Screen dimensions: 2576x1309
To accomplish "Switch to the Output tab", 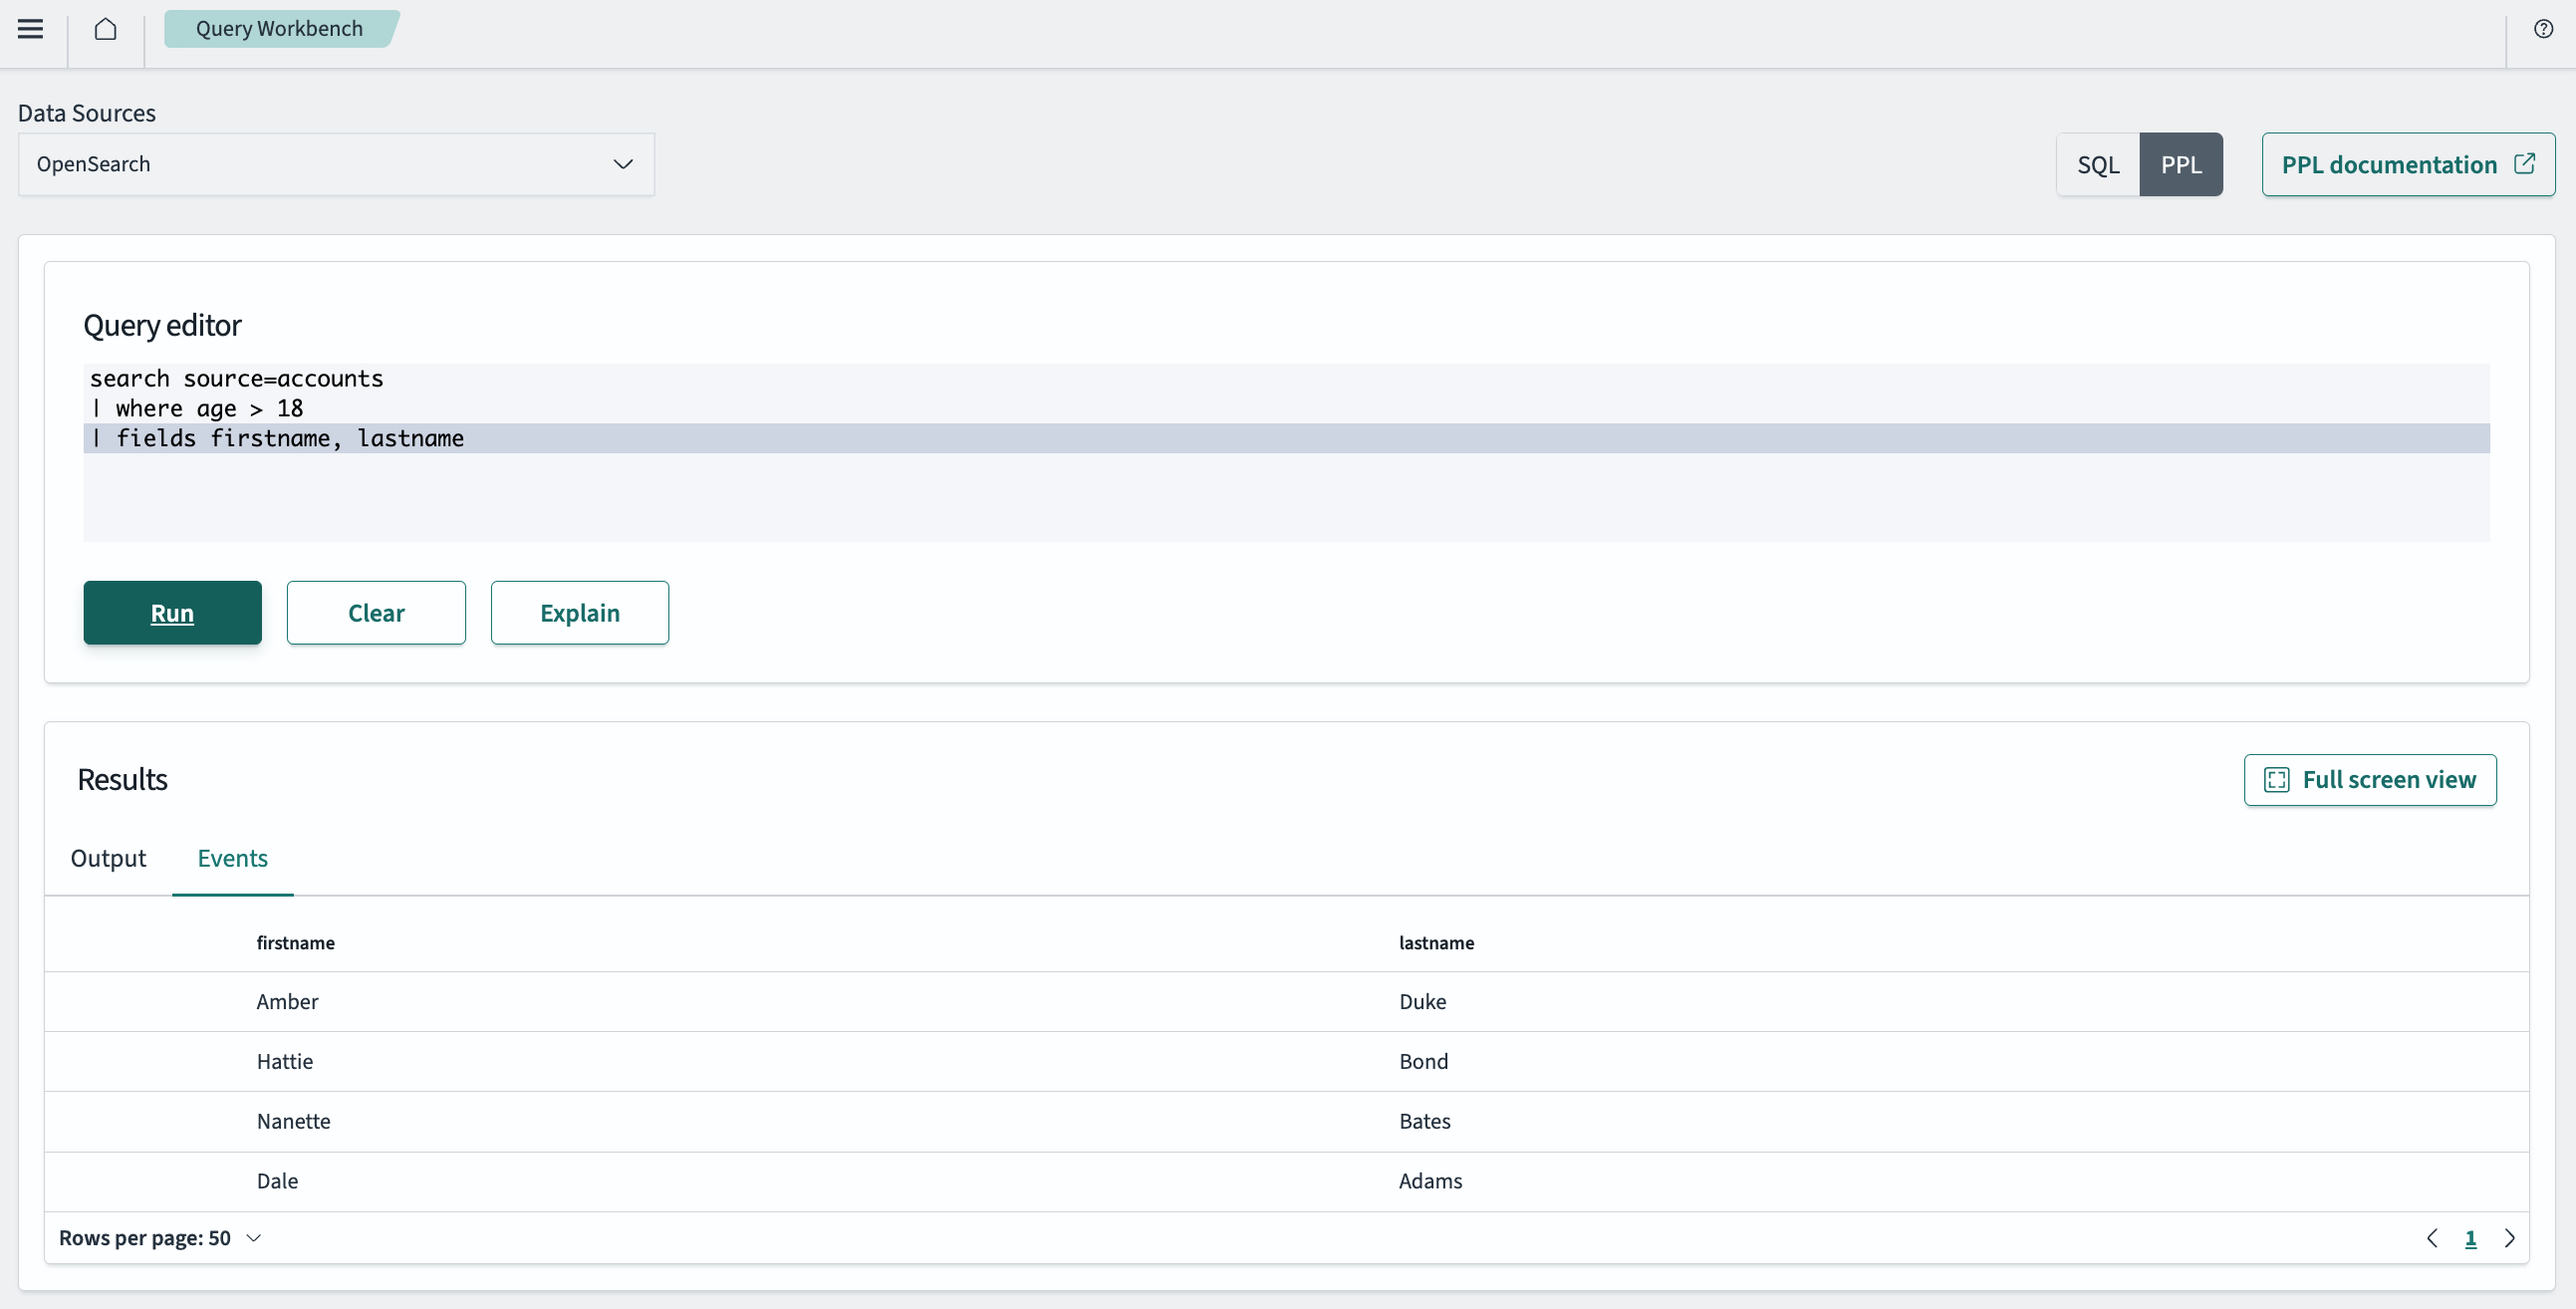I will click(108, 858).
